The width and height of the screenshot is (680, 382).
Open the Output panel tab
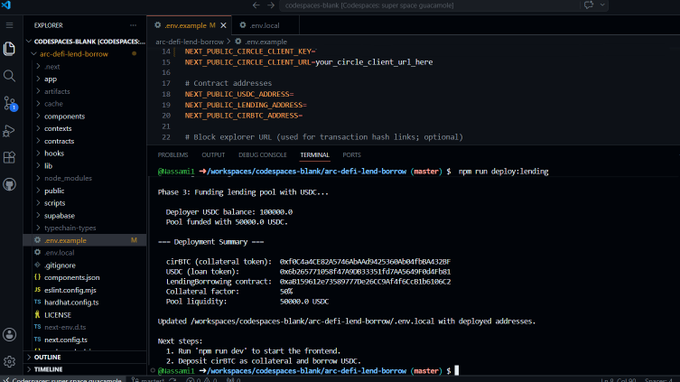click(213, 155)
